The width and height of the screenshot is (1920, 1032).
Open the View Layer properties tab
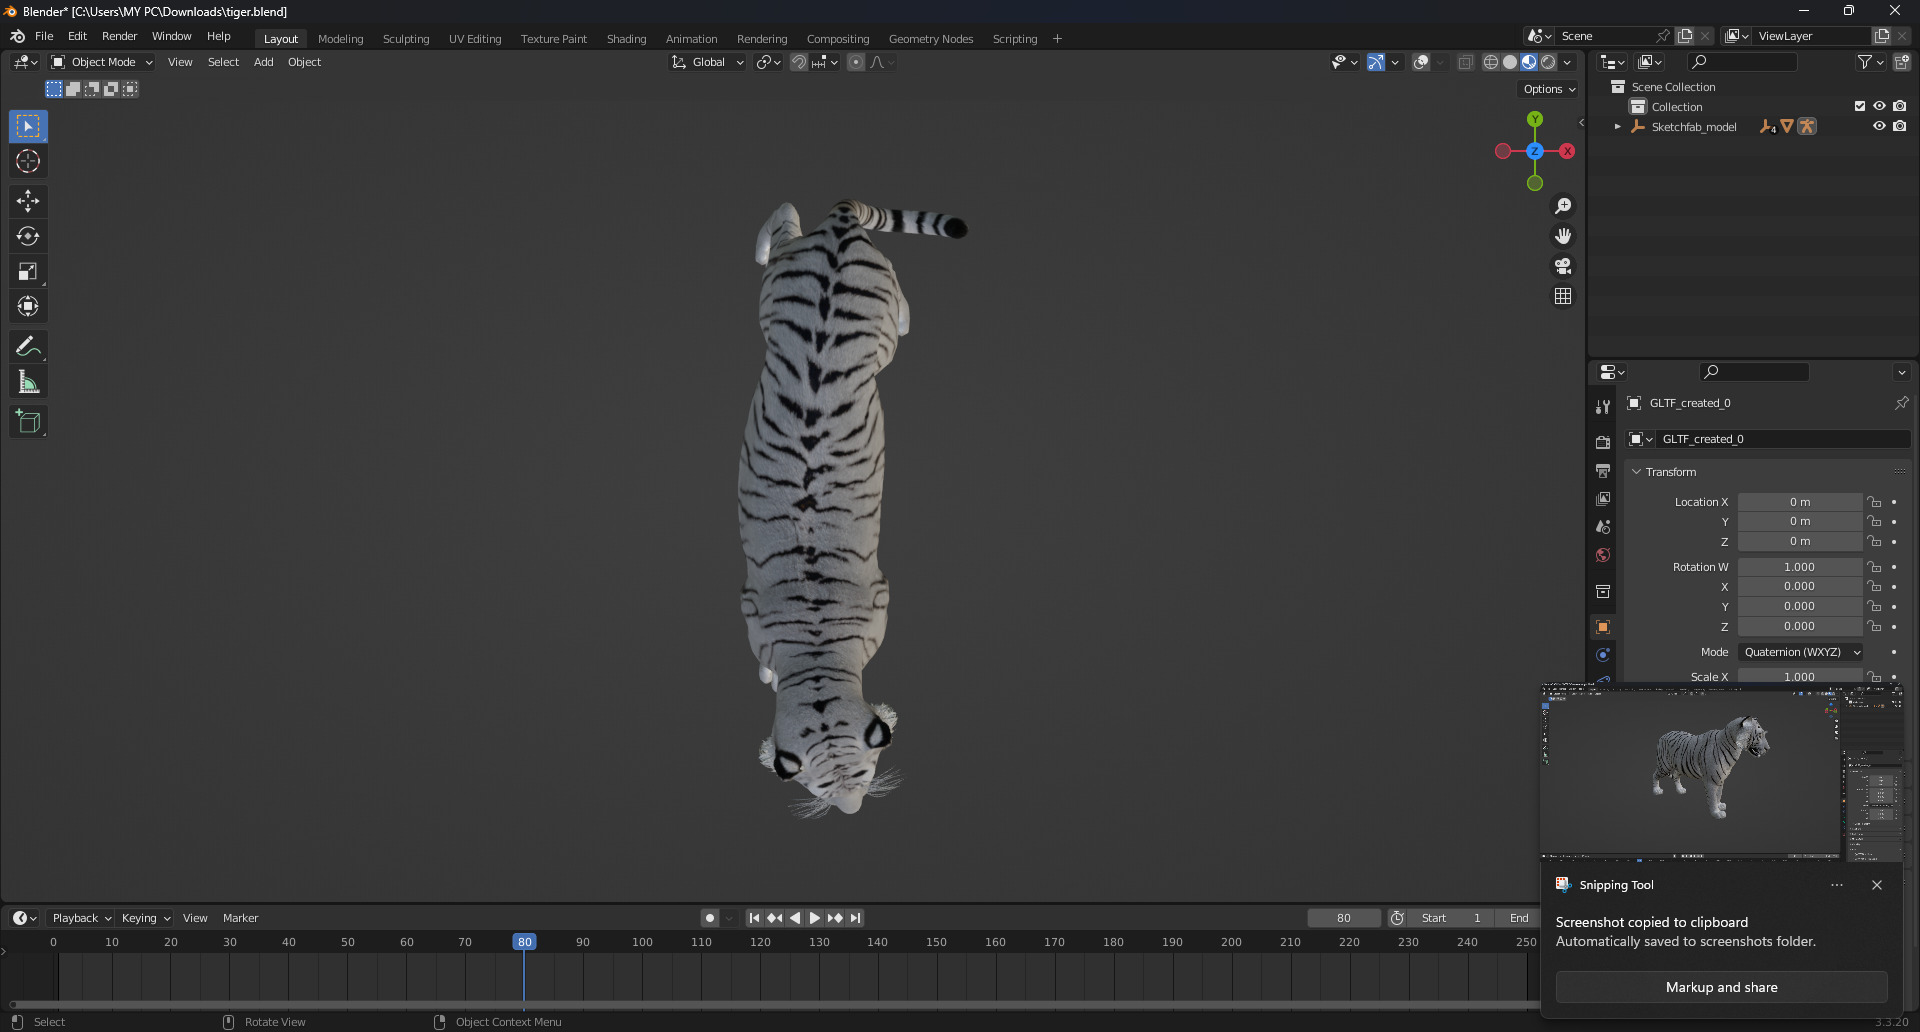coord(1603,498)
